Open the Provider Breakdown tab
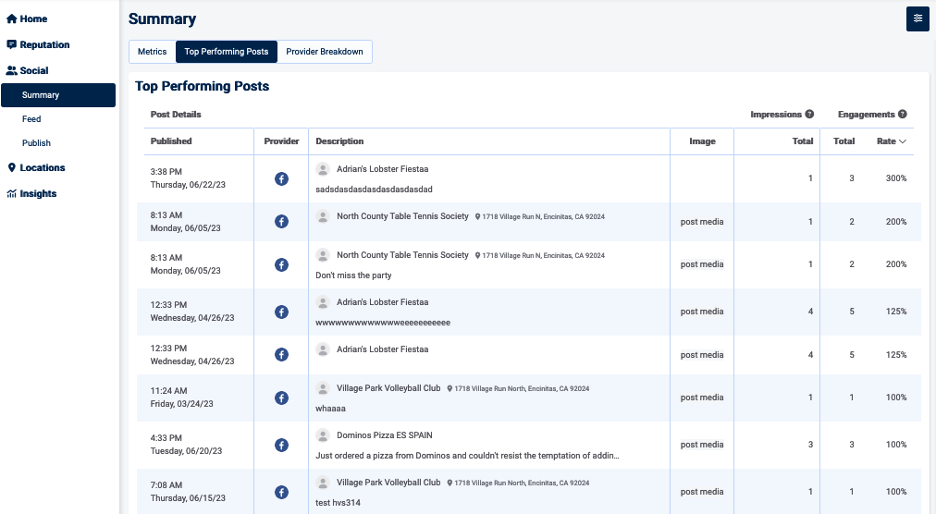The height and width of the screenshot is (514, 936). [324, 52]
